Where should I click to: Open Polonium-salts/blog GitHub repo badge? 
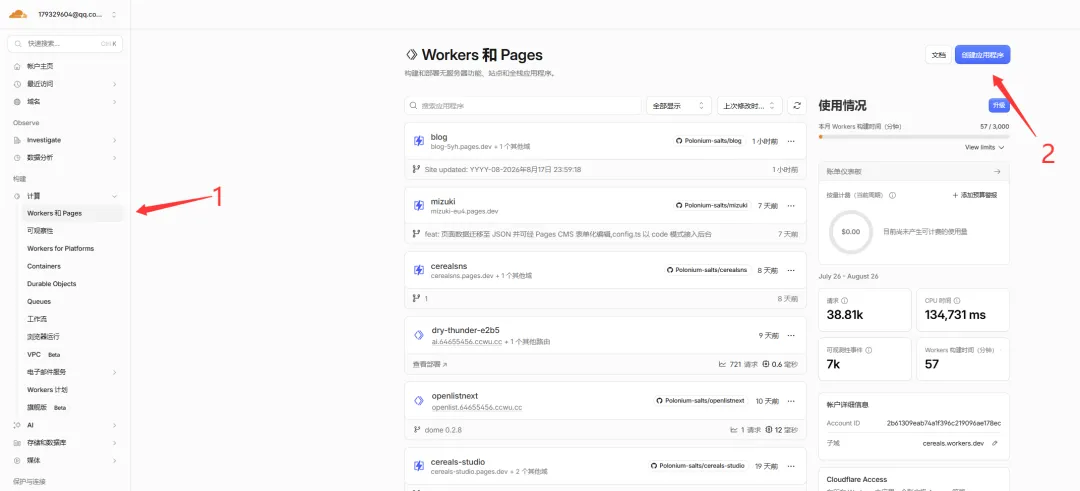709,140
